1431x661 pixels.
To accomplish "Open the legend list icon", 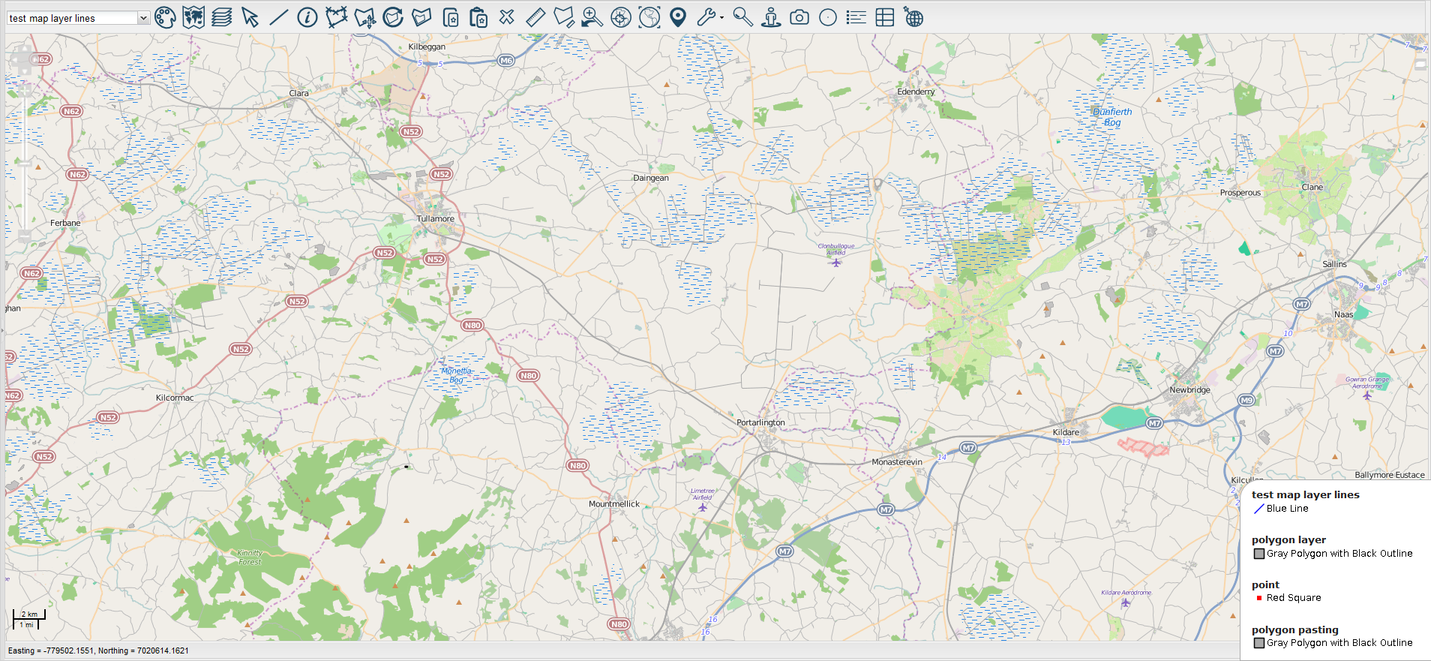I will pyautogui.click(x=856, y=17).
